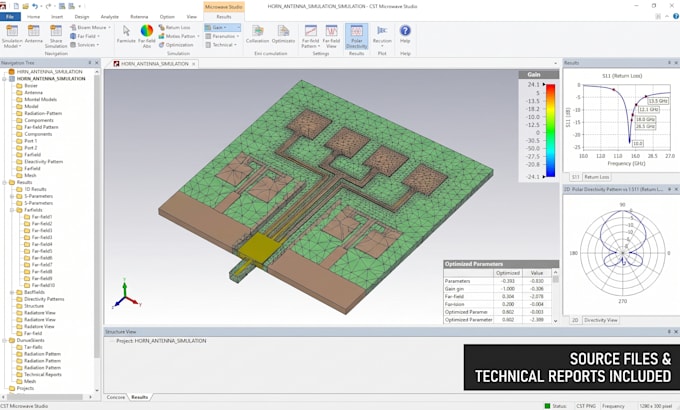Viewport: 680px width, 410px height.
Task: Switch to the Concore bottom tab
Action: tap(116, 397)
